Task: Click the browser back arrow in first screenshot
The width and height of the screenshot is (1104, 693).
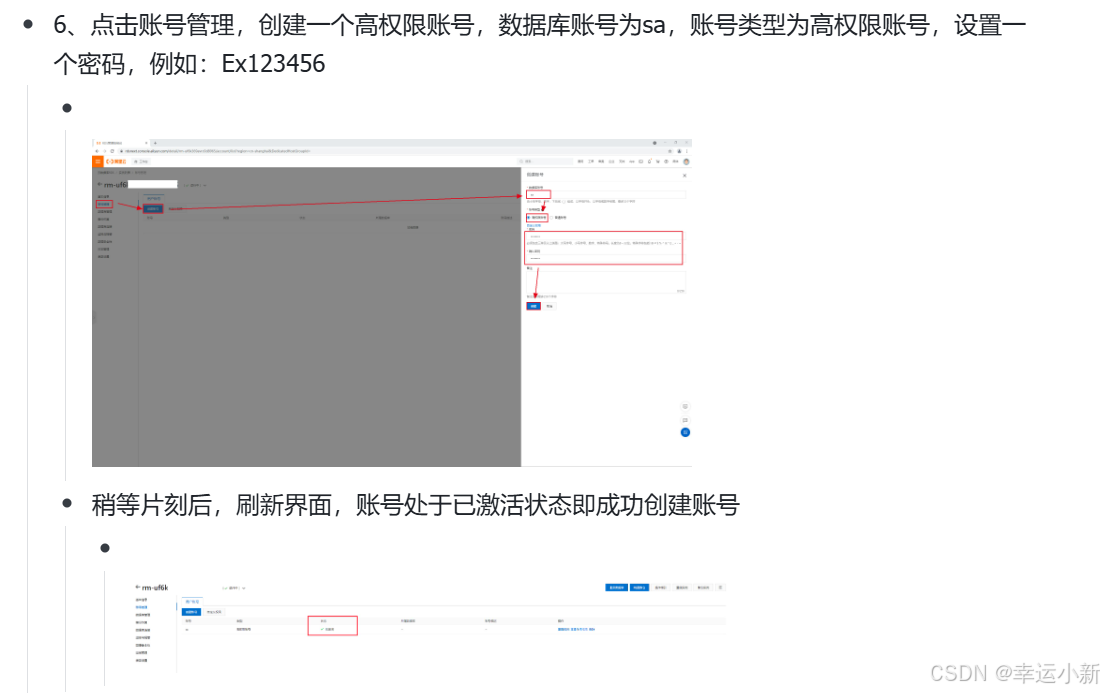Action: pyautogui.click(x=97, y=151)
